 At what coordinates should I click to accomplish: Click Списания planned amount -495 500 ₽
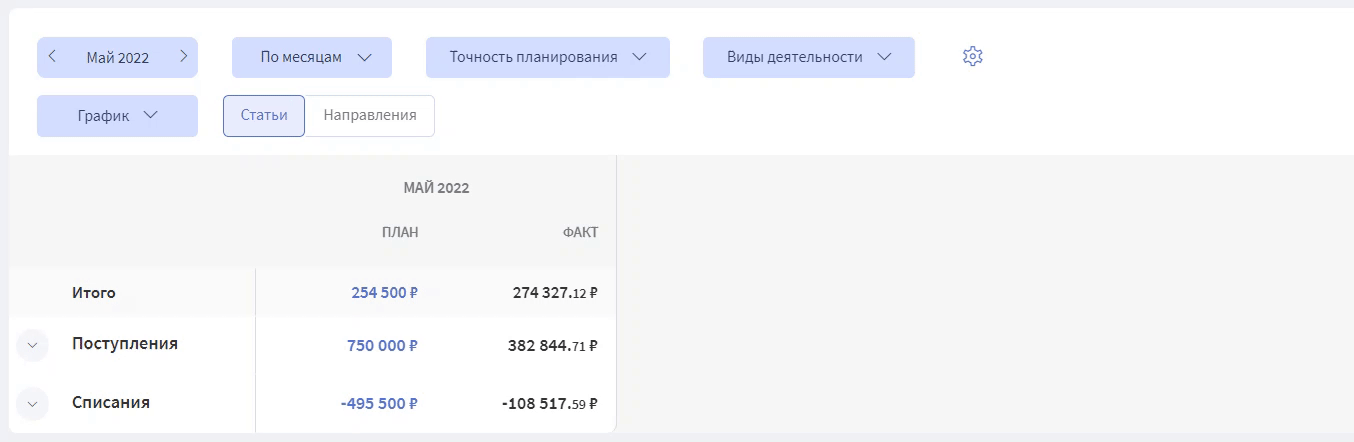[379, 404]
